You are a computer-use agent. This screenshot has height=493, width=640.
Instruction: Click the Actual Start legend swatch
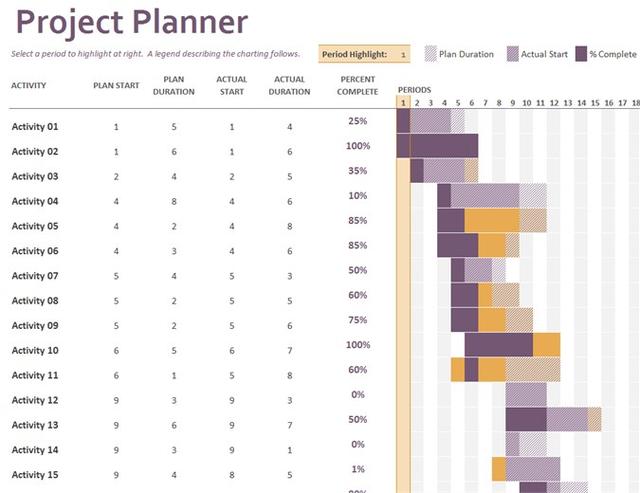tap(513, 54)
